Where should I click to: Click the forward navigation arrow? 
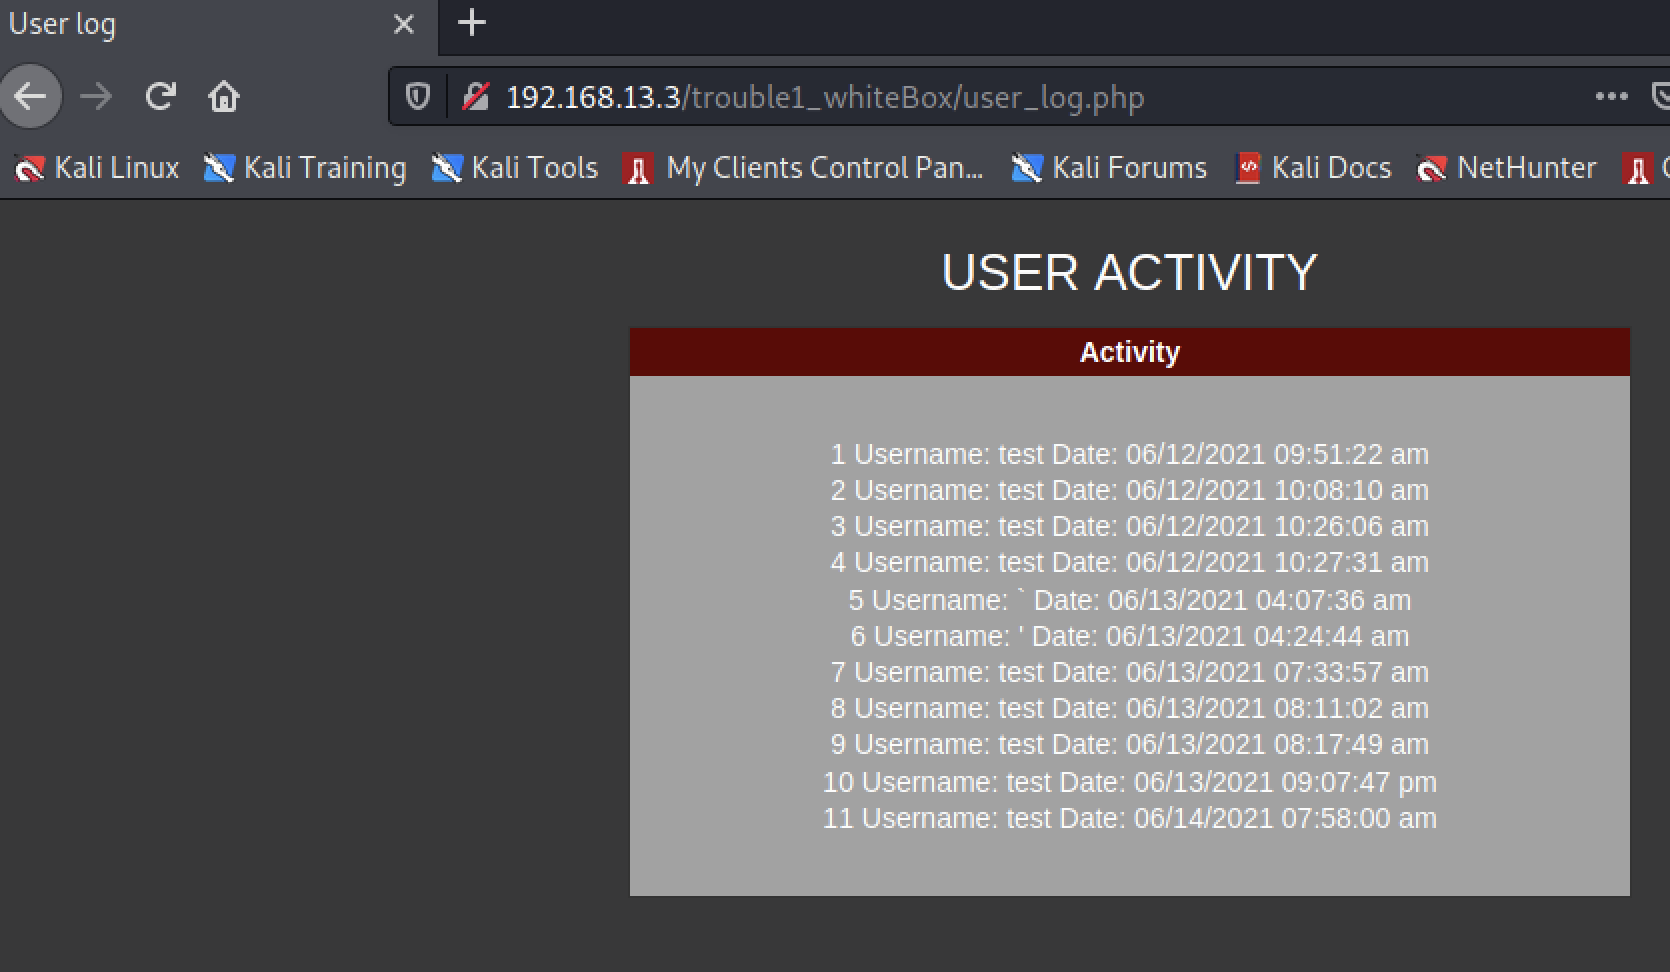(x=96, y=97)
